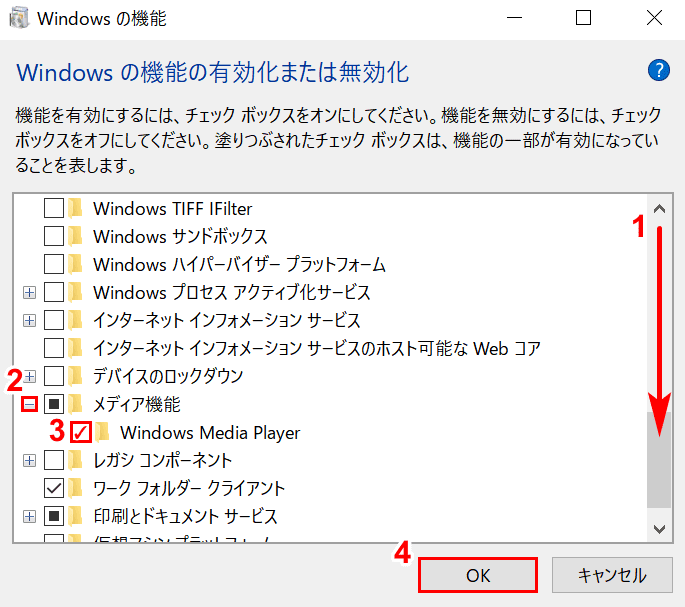
Task: Toggle 印刷とドキュメント サービス checkbox
Action: [54, 516]
